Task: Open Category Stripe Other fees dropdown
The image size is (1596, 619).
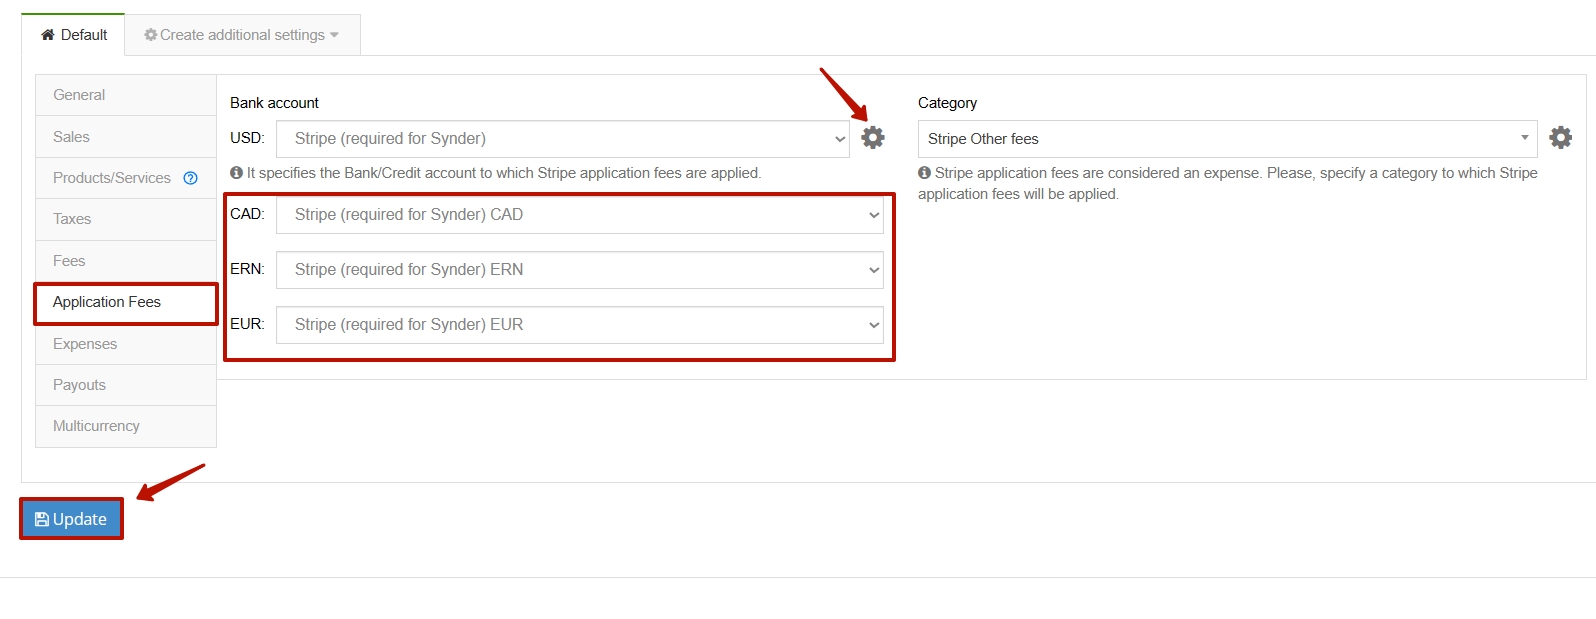Action: (x=1228, y=139)
